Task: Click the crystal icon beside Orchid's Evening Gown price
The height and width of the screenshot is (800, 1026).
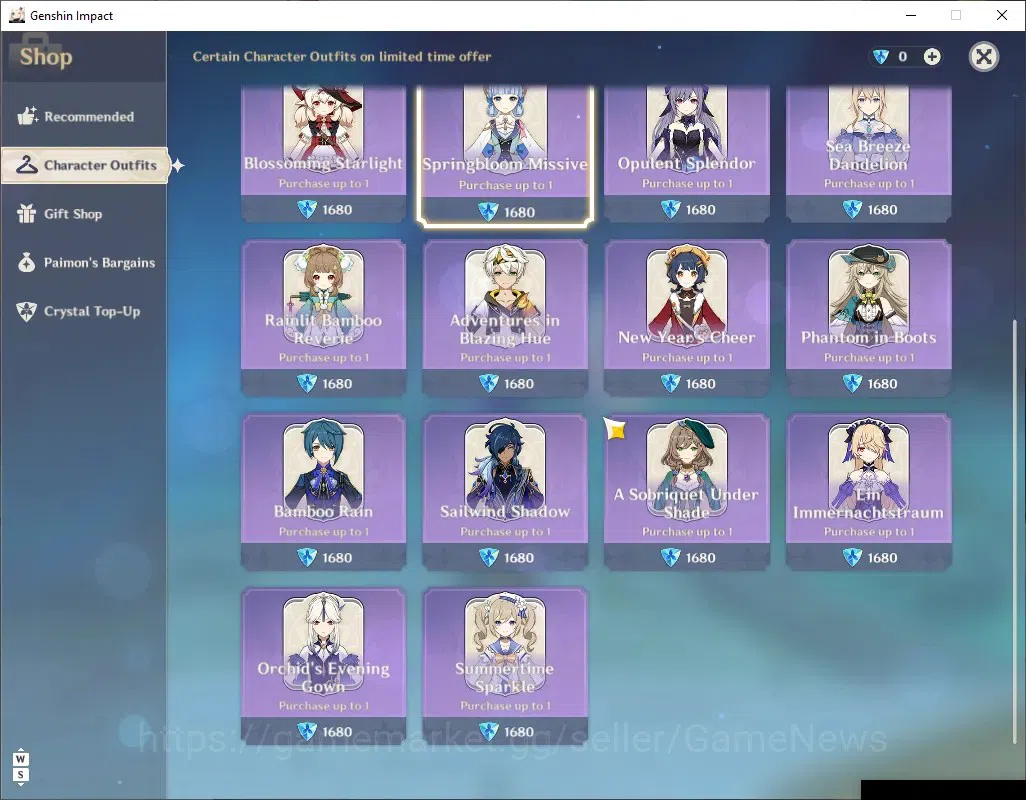Action: (307, 732)
